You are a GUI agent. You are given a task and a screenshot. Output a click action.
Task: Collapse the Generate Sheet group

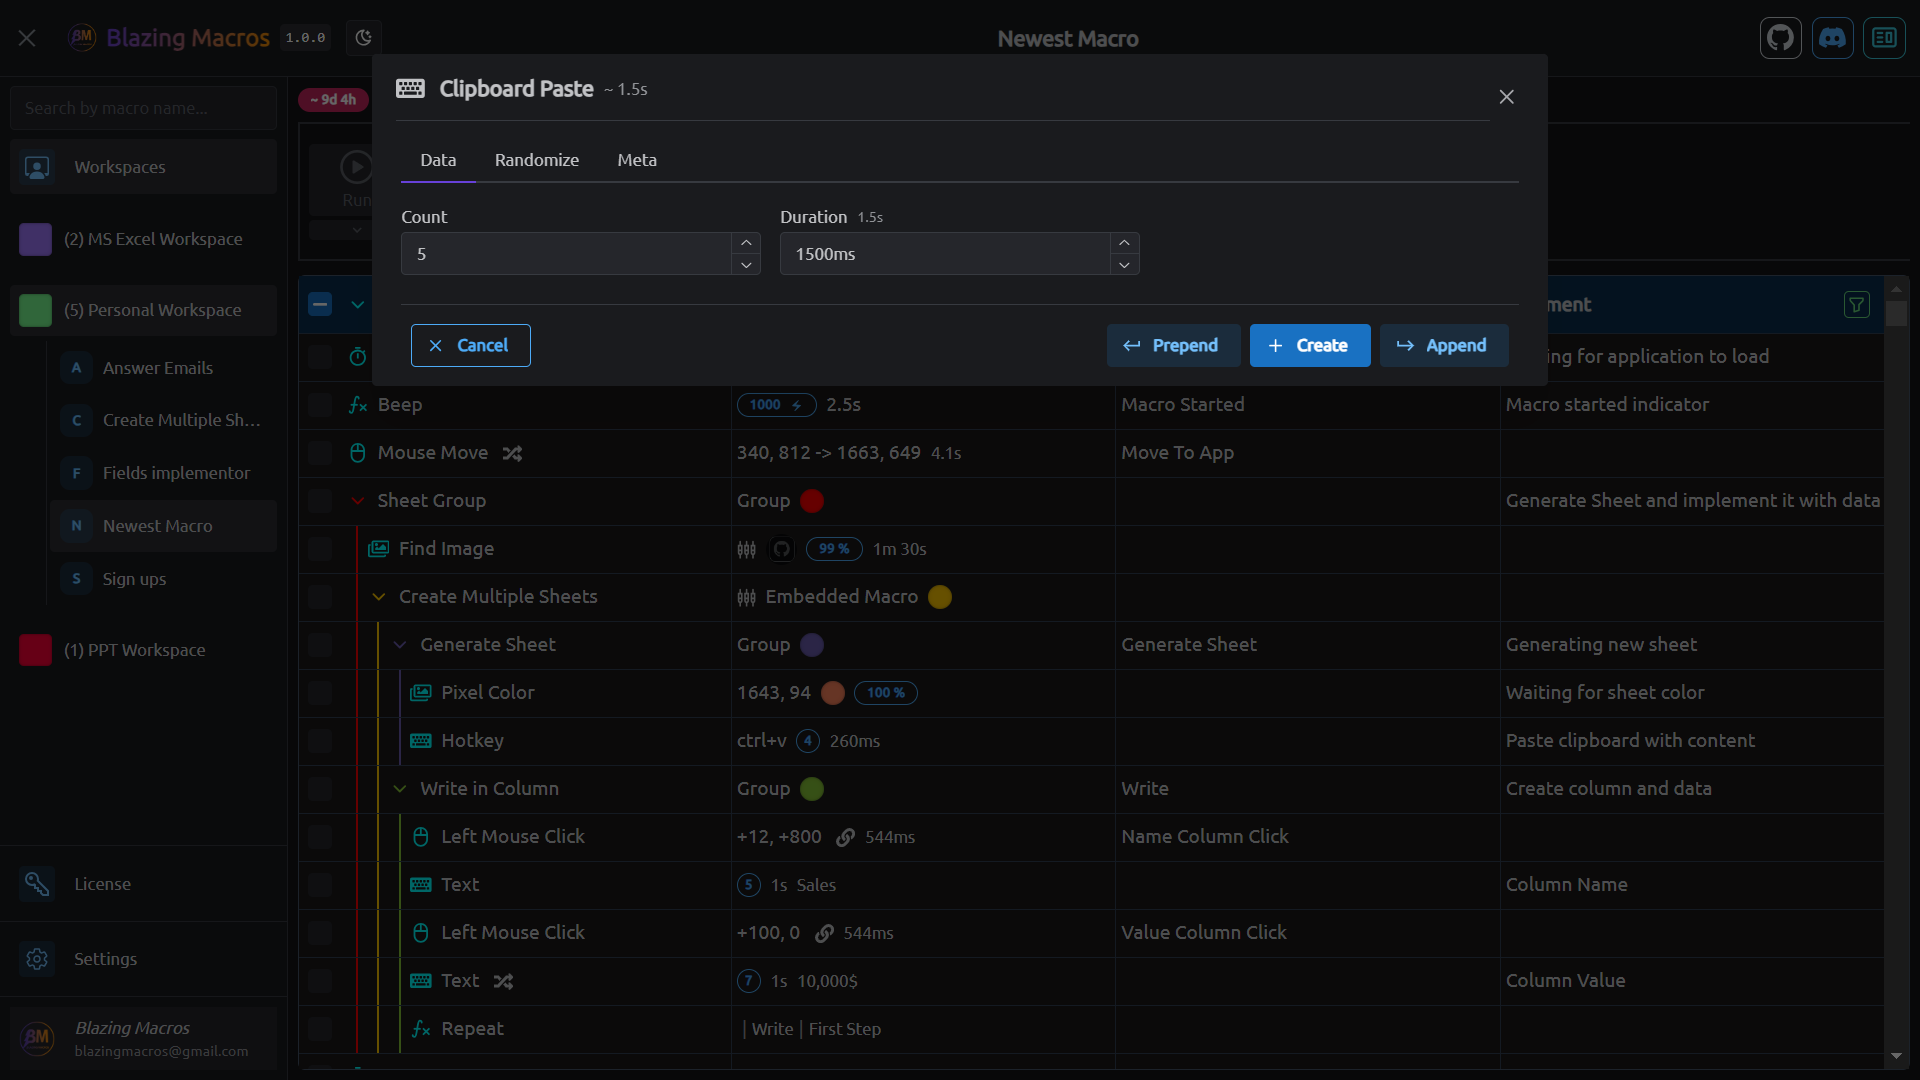coord(400,645)
